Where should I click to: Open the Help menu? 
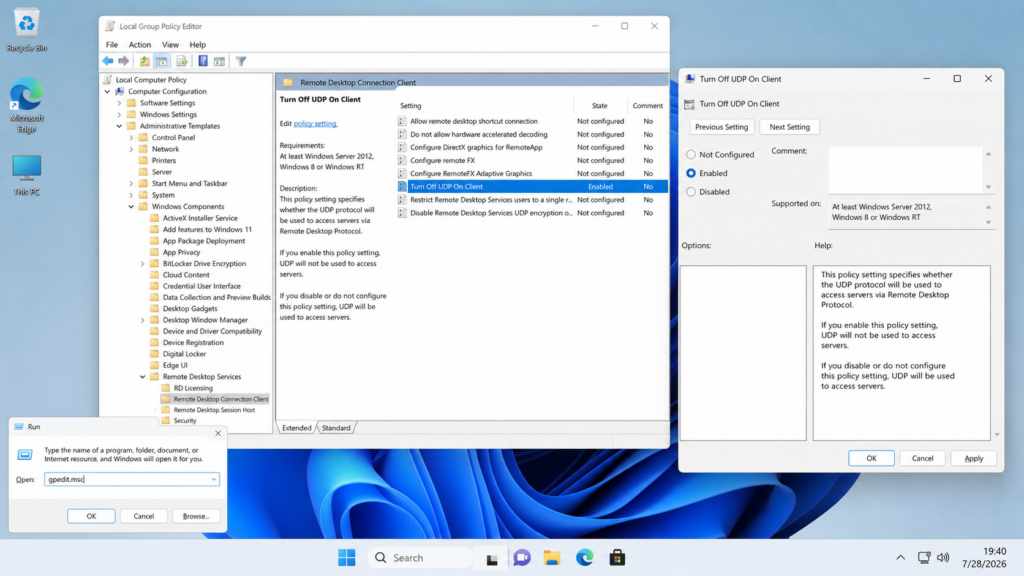pyautogui.click(x=197, y=44)
